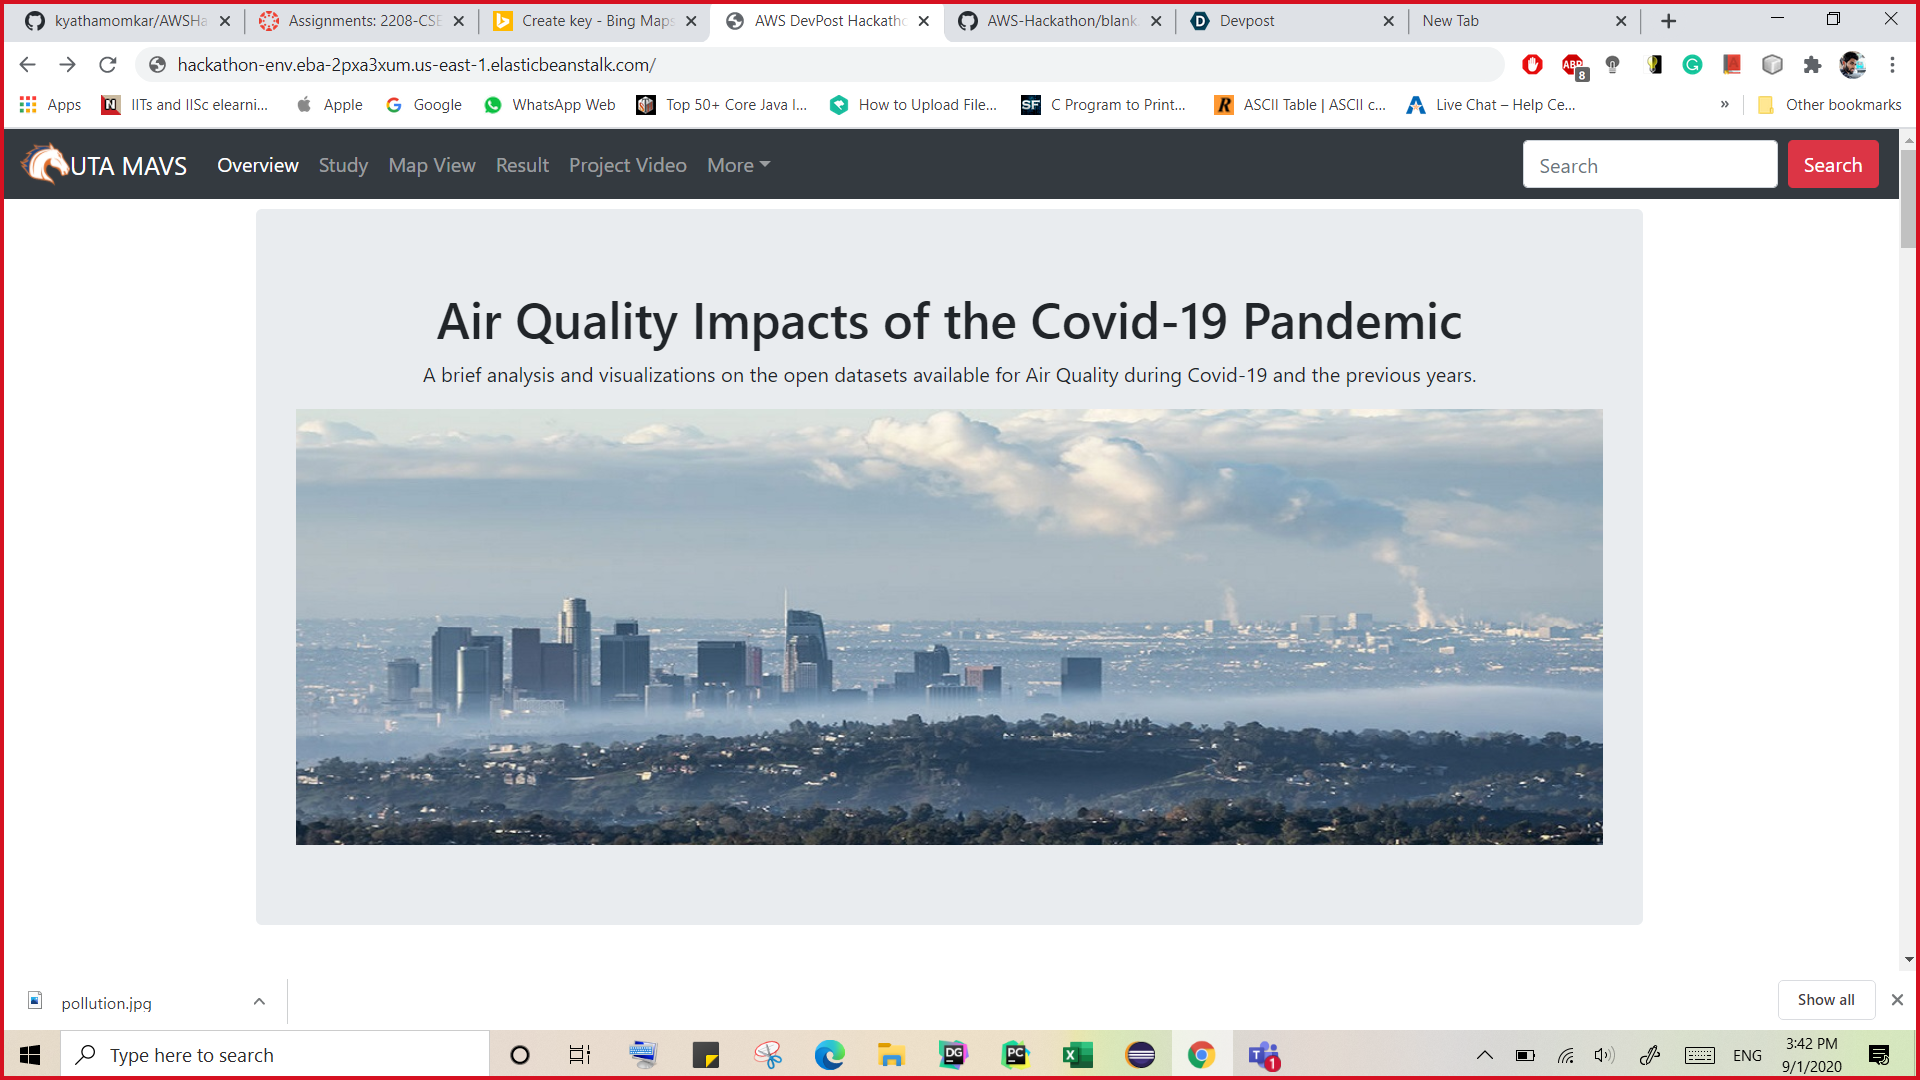Launch Excel from the taskbar
1920x1080 pixels.
pos(1077,1055)
